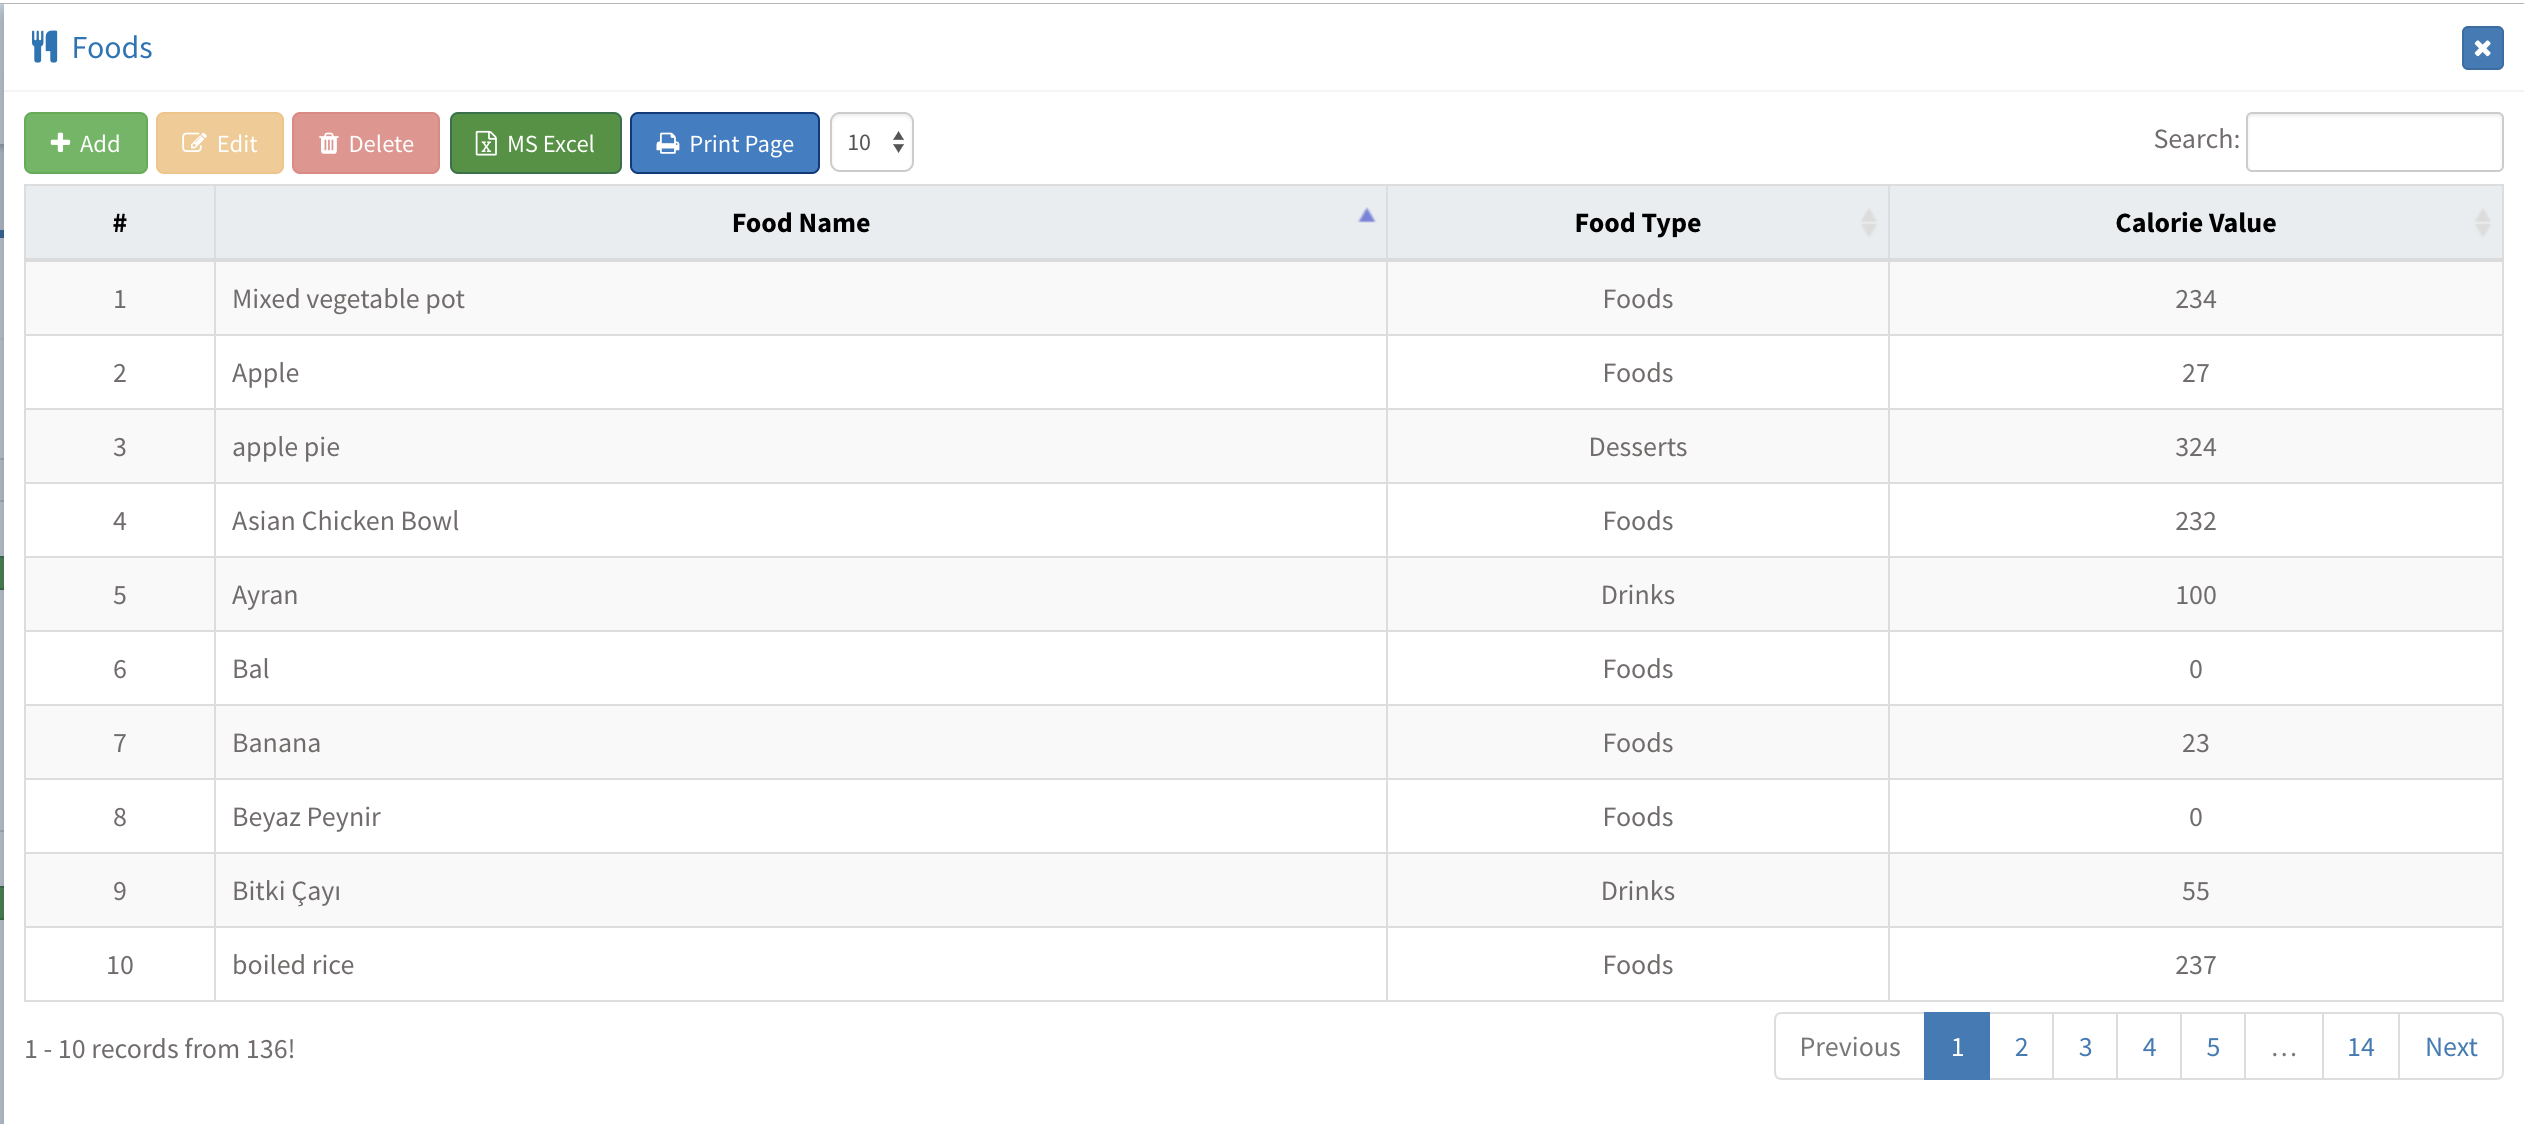The height and width of the screenshot is (1124, 2524).
Task: Open the records-per-page dropdown showing 10
Action: click(x=872, y=142)
